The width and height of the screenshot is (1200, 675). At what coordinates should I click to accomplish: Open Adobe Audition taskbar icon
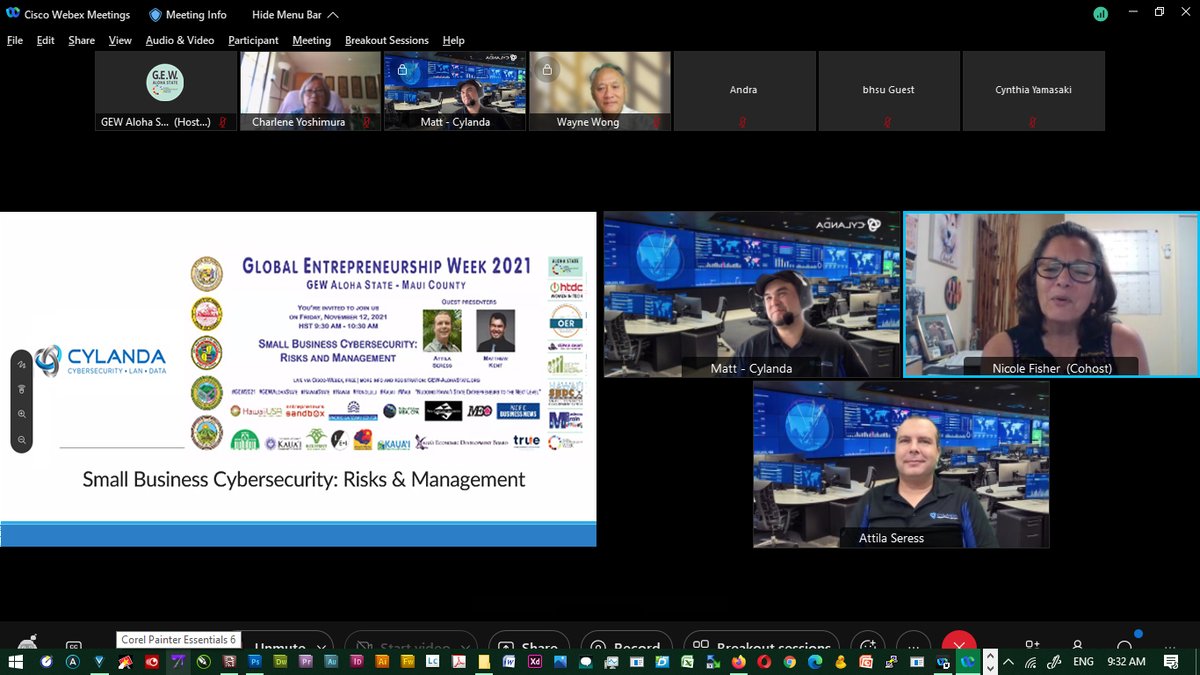click(x=332, y=662)
